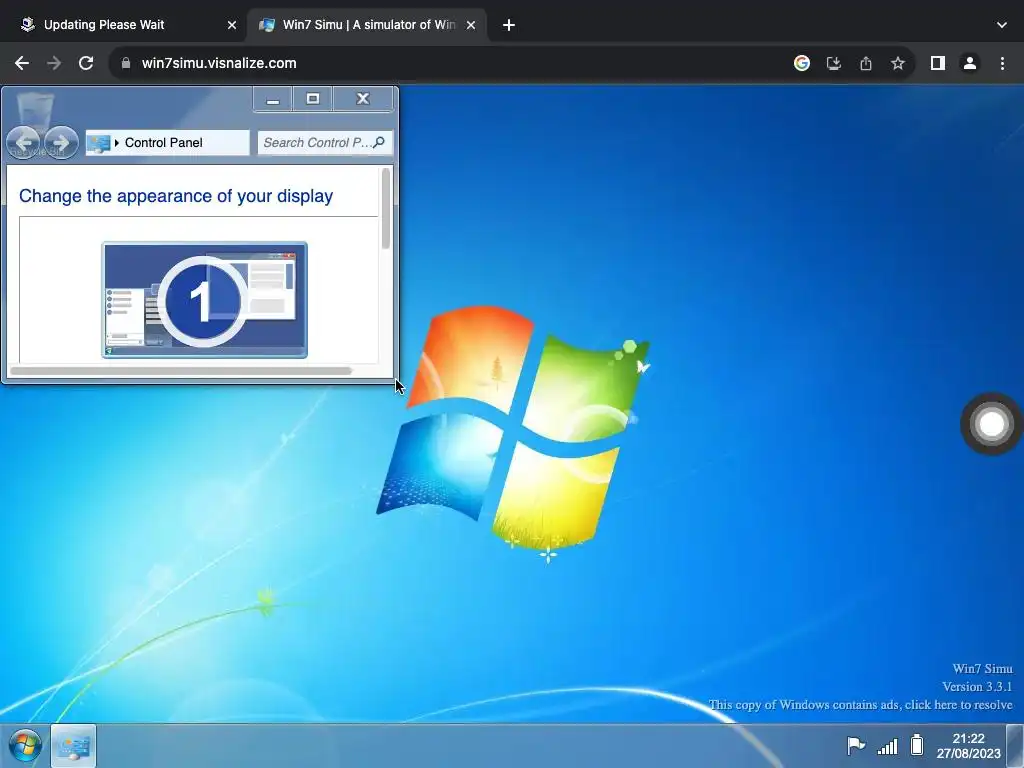Click the Control Panel taskbar button
Screen dimensions: 1024x768
click(73, 746)
